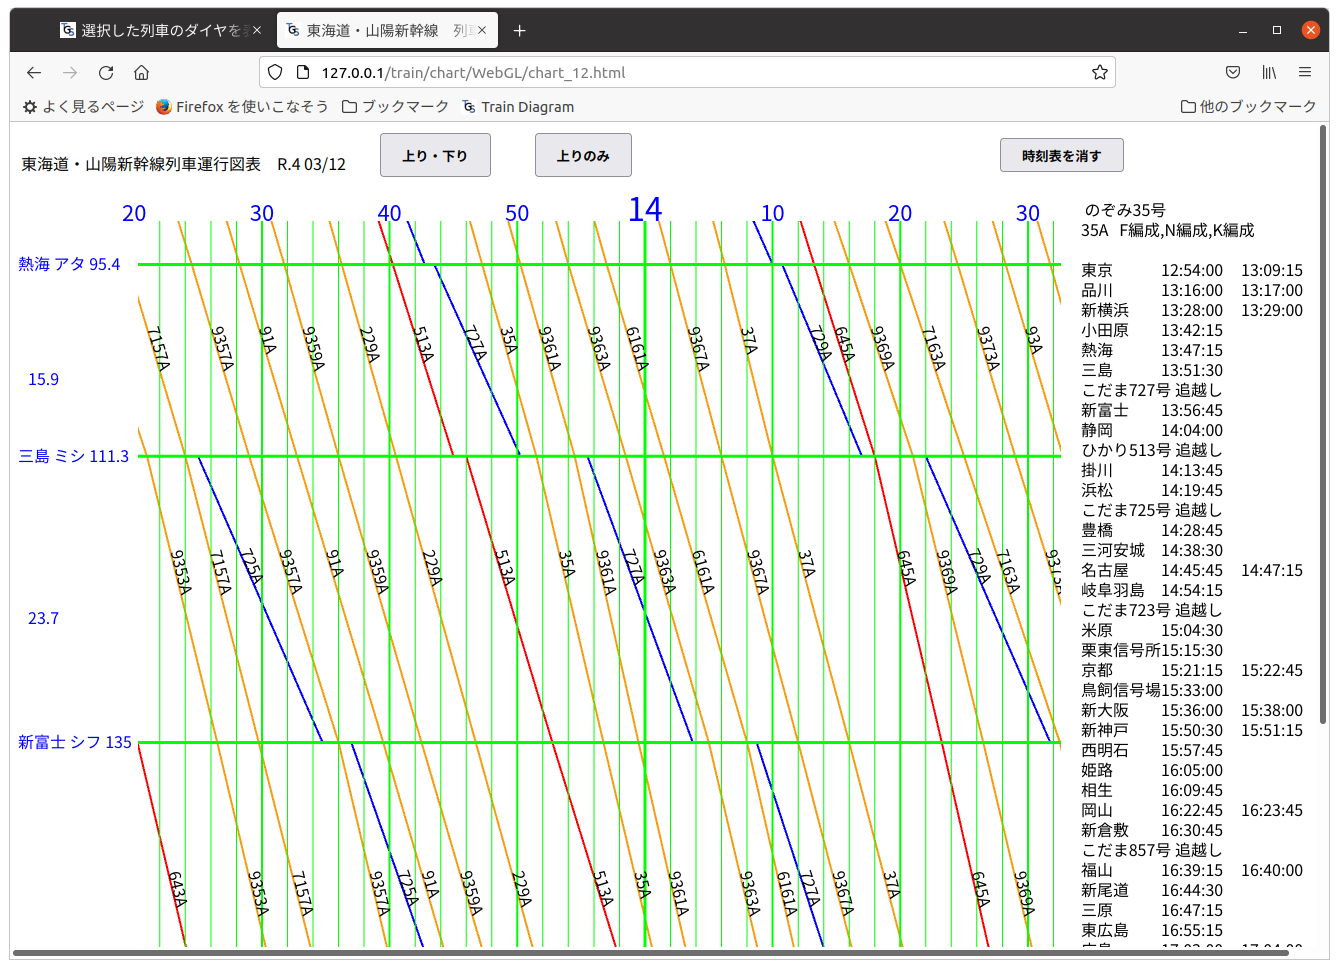1339x969 pixels.
Task: Click the 15.9 distance label
Action: pos(43,379)
